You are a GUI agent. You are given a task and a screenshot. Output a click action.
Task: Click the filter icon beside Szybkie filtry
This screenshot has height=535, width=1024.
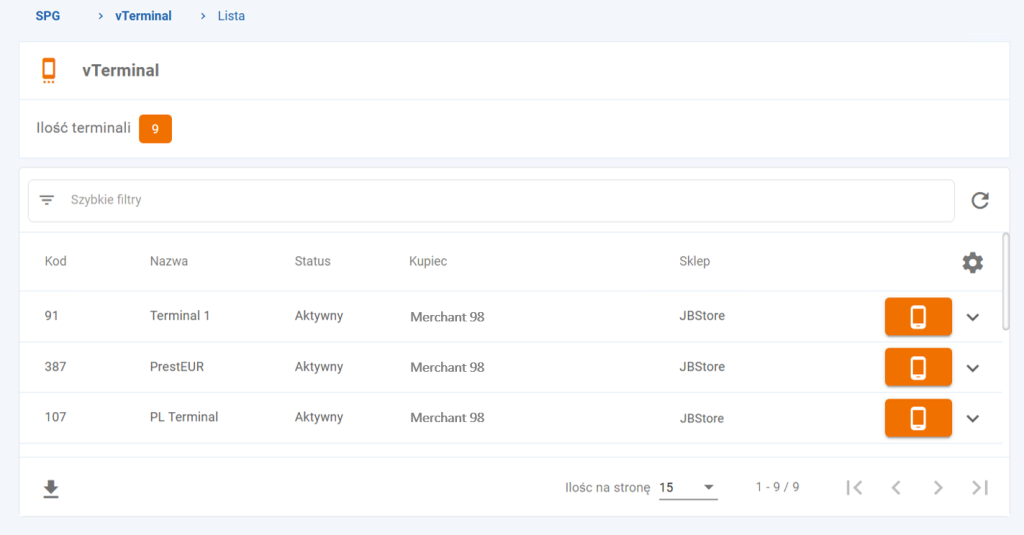click(47, 200)
